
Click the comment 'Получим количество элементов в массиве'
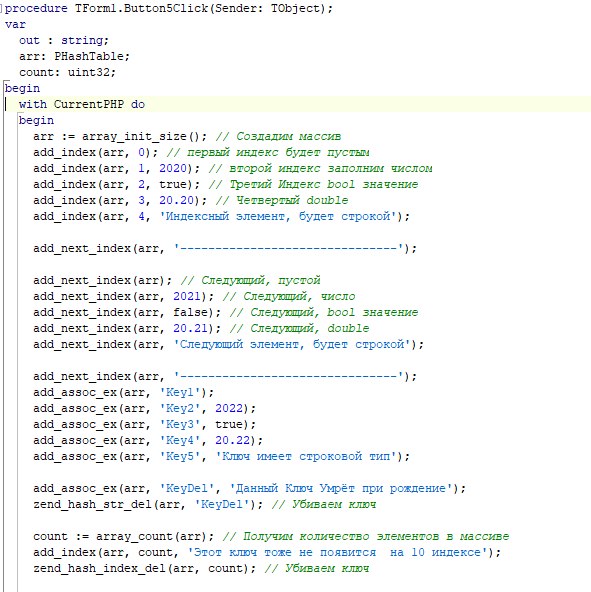[x=366, y=536]
